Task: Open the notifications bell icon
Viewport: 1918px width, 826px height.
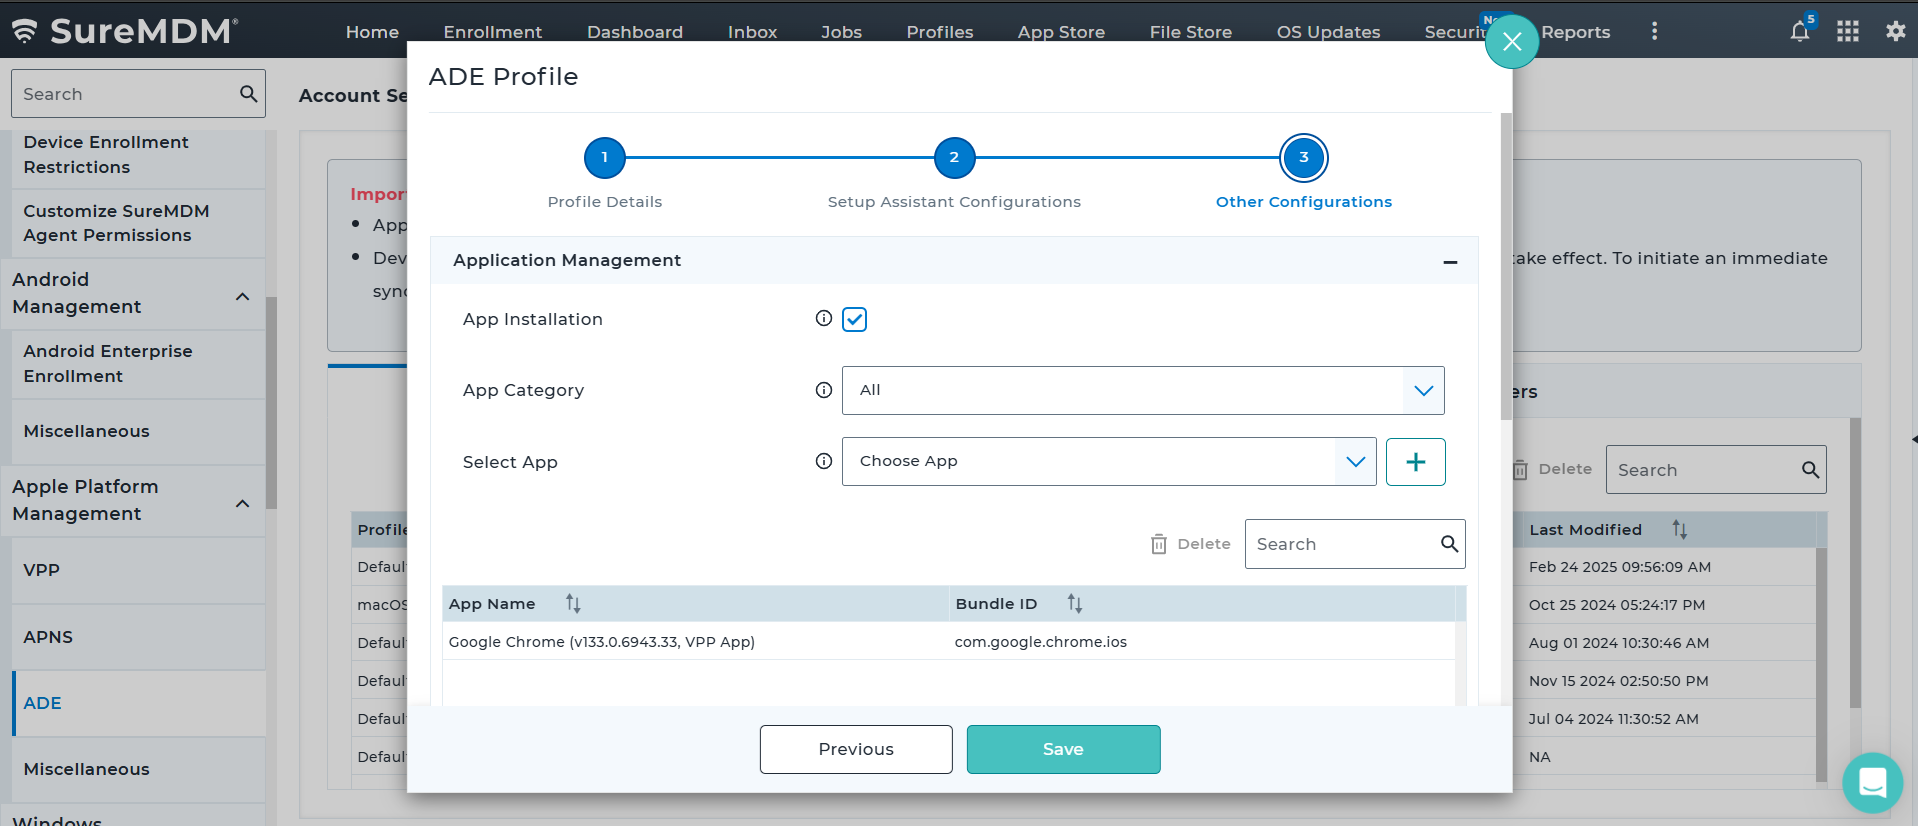Action: coord(1799,31)
